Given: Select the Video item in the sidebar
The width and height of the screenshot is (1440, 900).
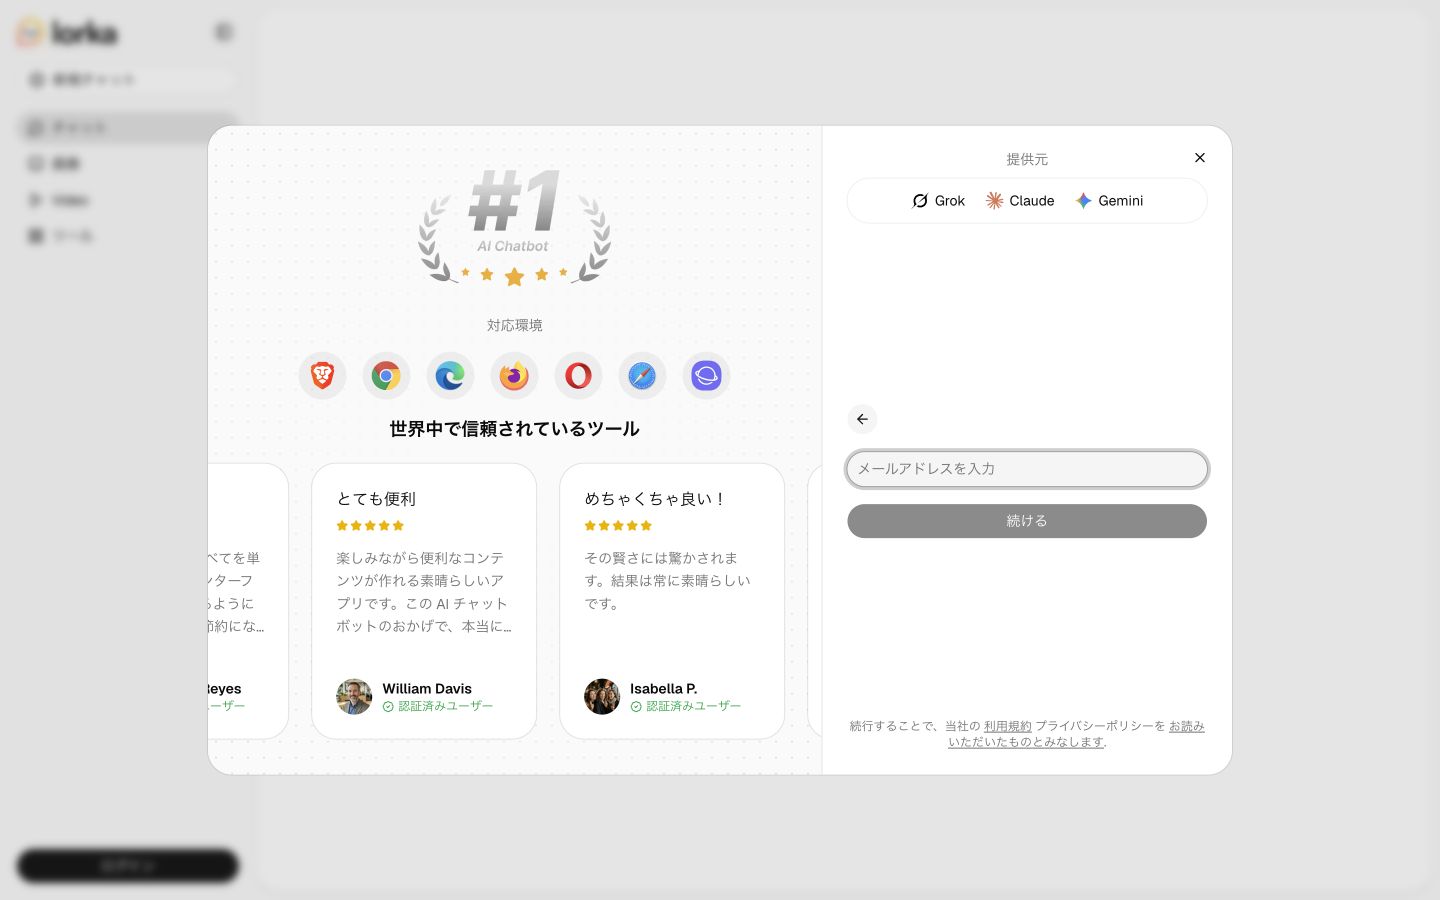Looking at the screenshot, I should click(x=128, y=200).
